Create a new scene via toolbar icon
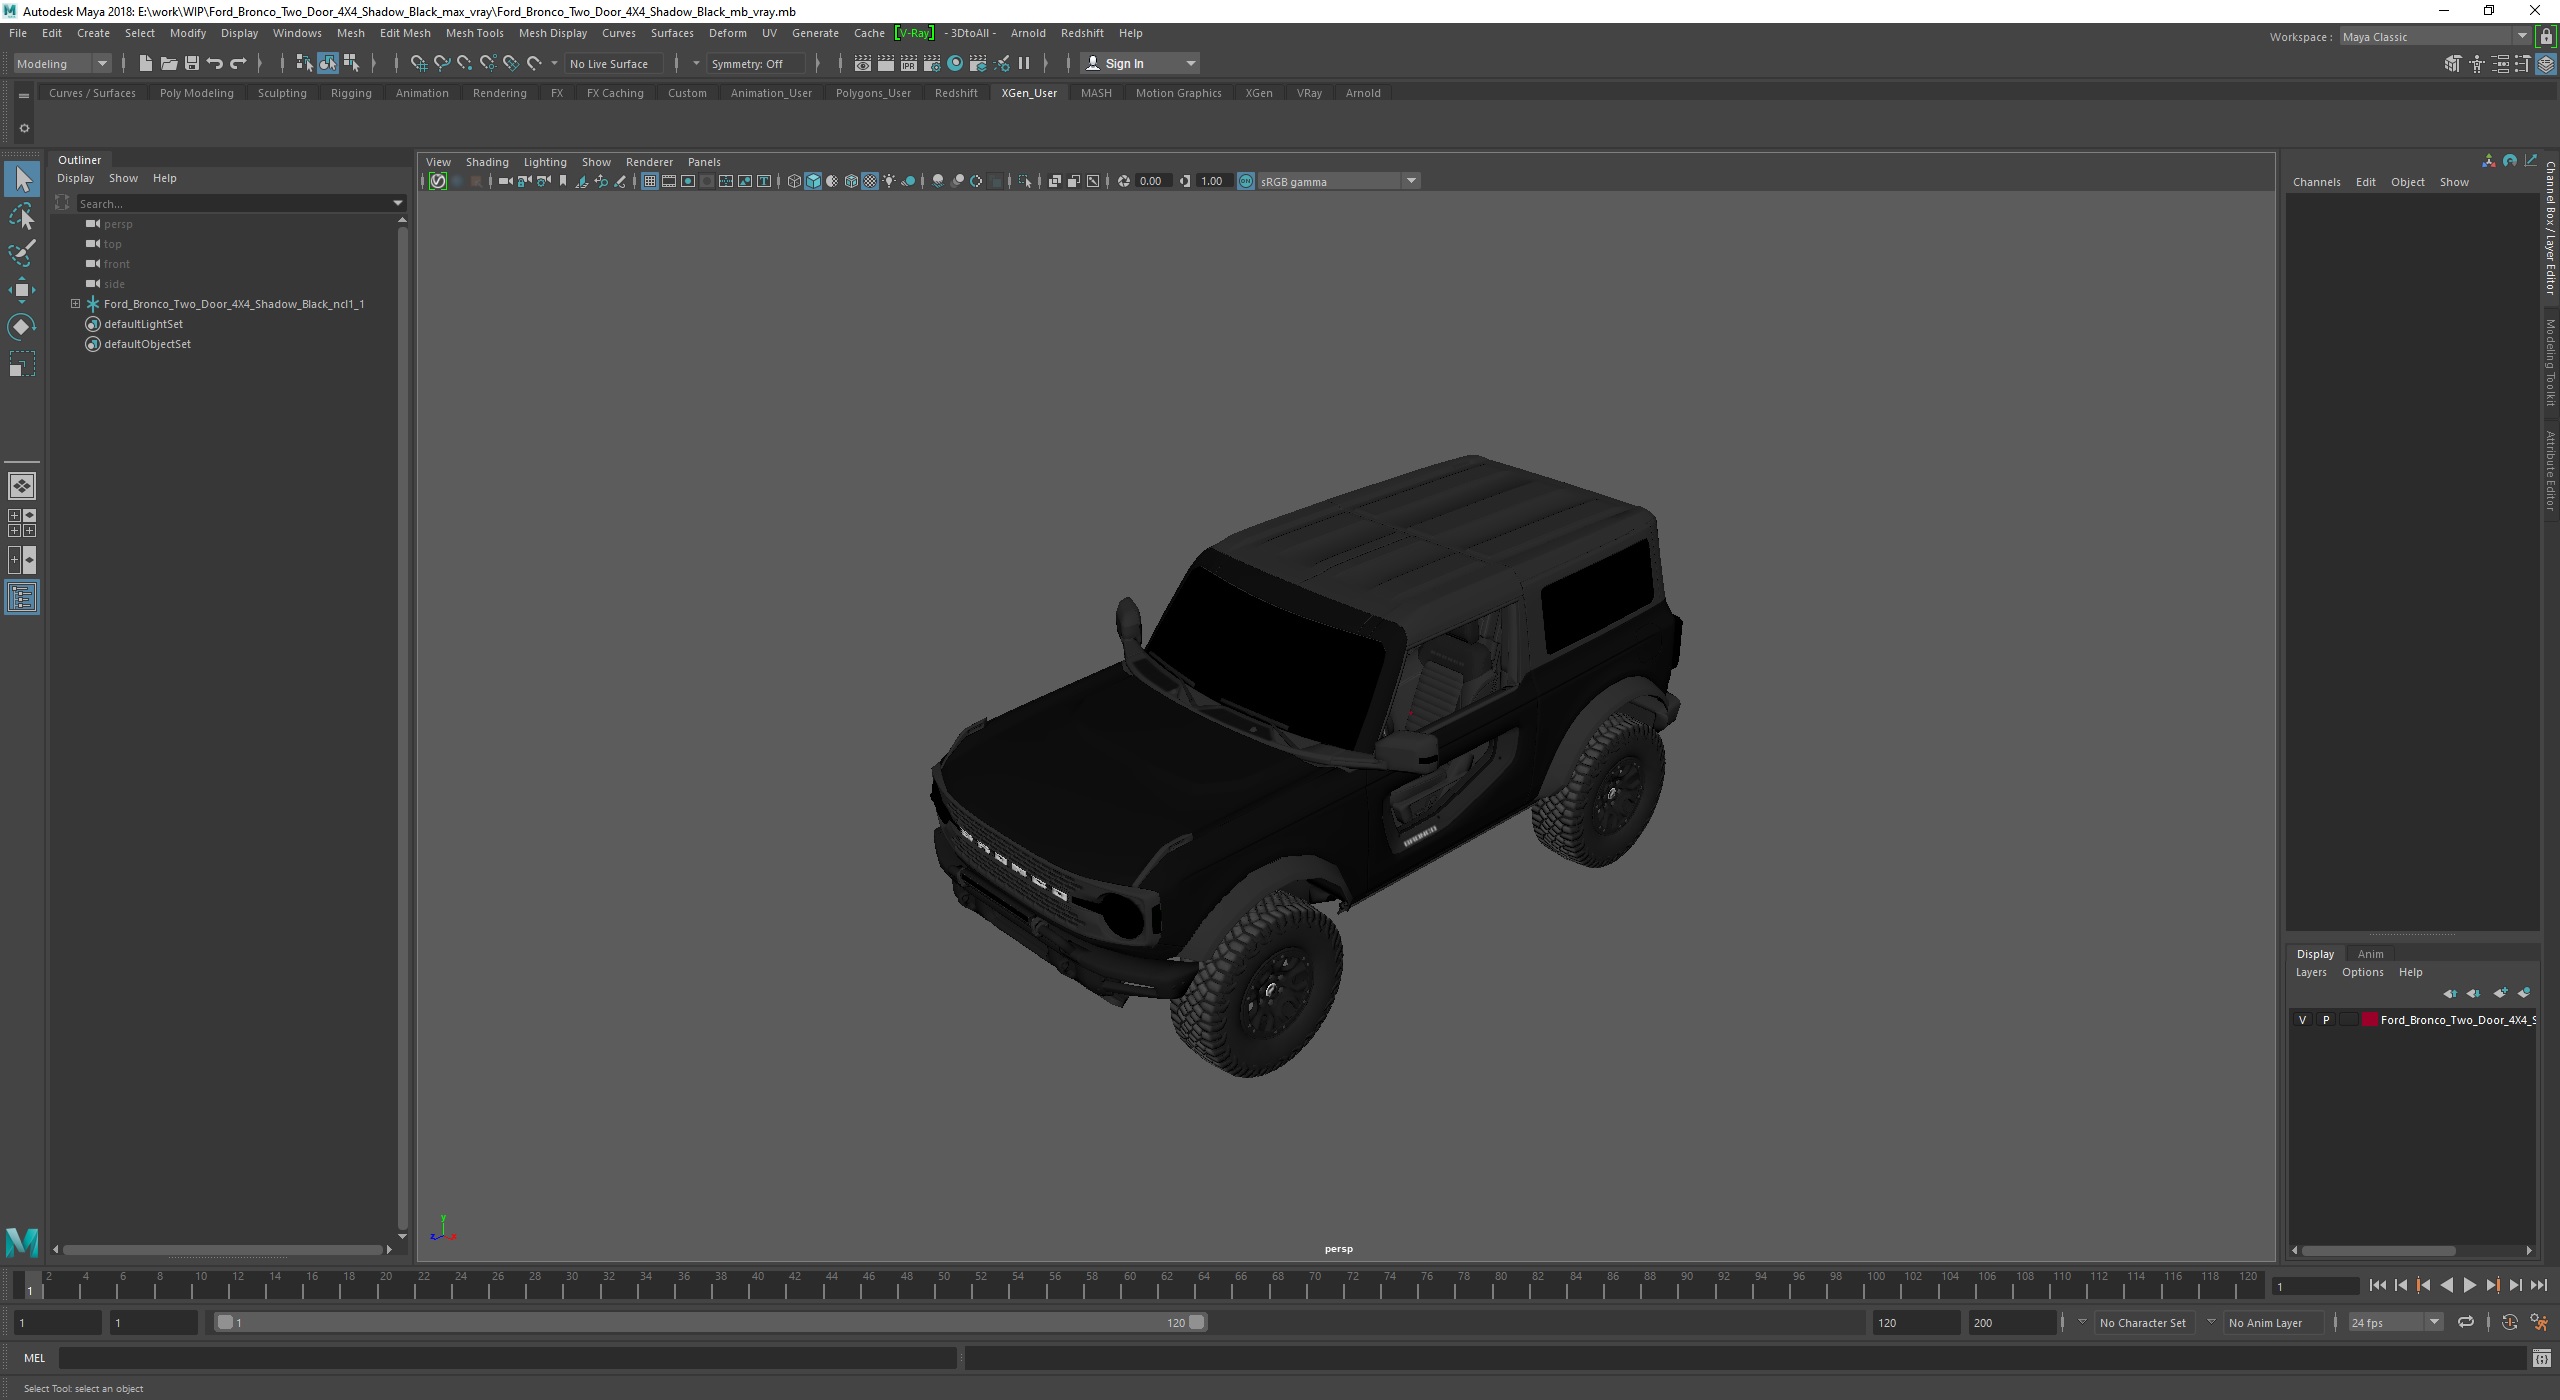Image resolution: width=2560 pixels, height=1400 pixels. [145, 63]
